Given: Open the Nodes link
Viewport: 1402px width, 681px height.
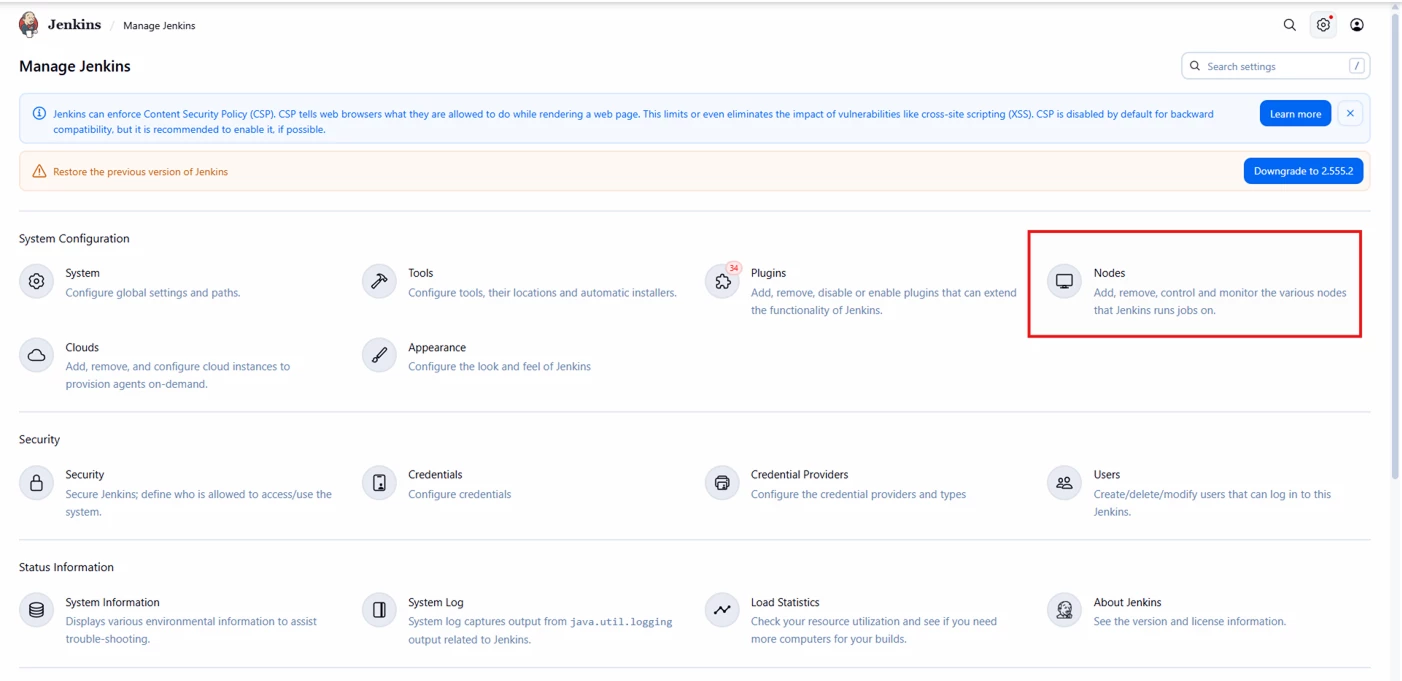Looking at the screenshot, I should pyautogui.click(x=1109, y=273).
